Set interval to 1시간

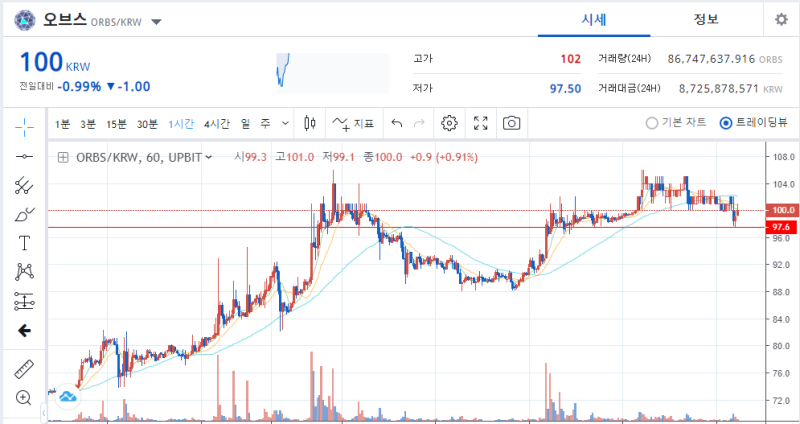[181, 123]
